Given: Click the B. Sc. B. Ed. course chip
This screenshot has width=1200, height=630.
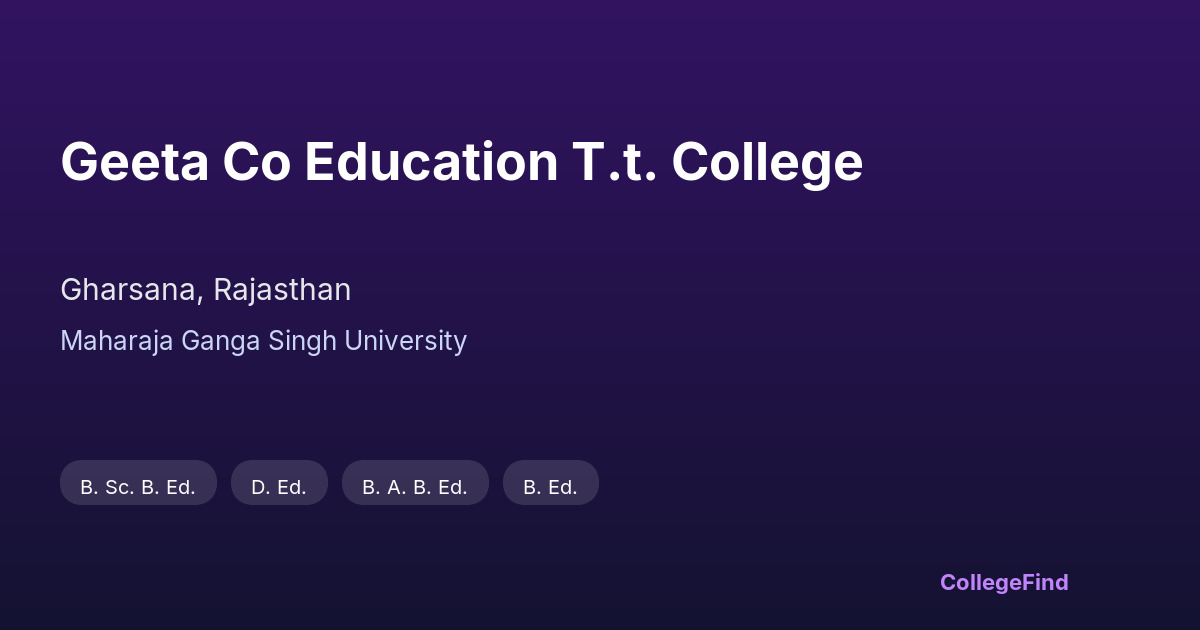Looking at the screenshot, I should [138, 483].
